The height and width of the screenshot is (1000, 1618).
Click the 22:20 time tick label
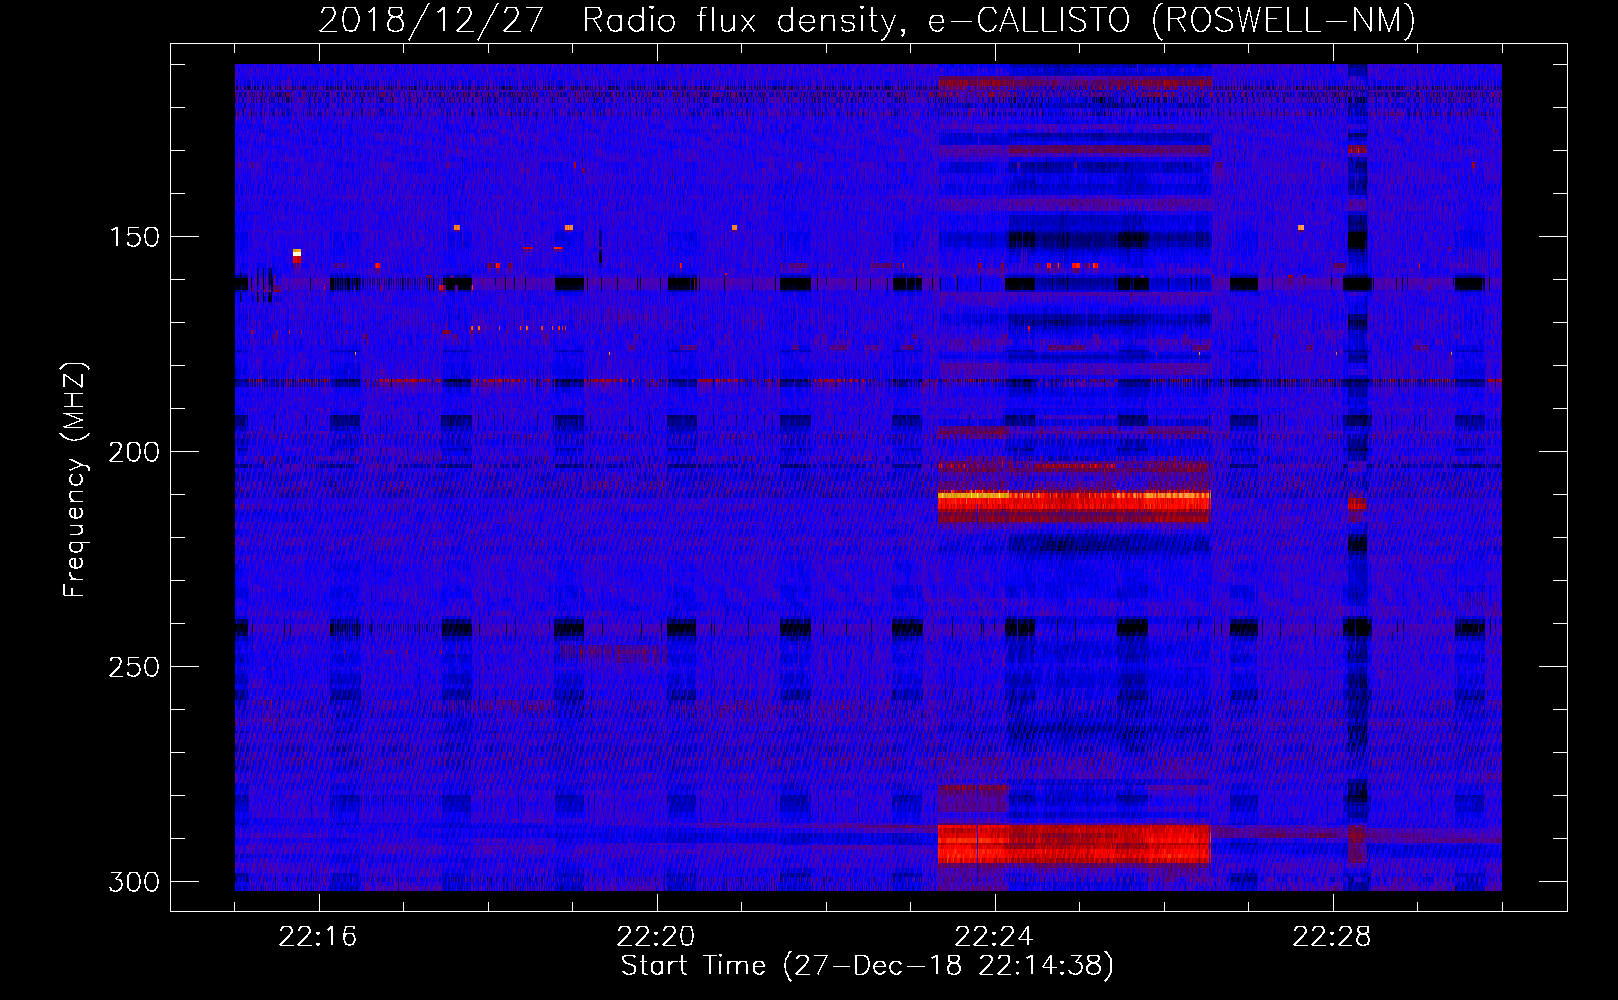click(x=656, y=937)
